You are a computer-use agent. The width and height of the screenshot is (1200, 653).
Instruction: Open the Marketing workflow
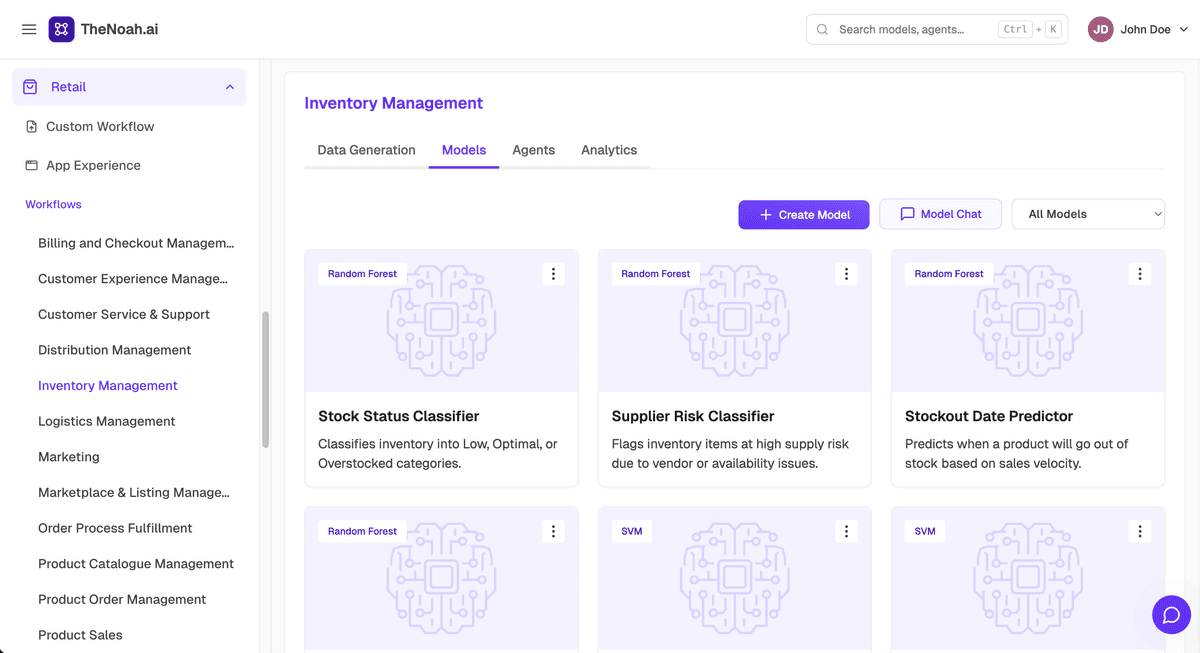pos(69,457)
